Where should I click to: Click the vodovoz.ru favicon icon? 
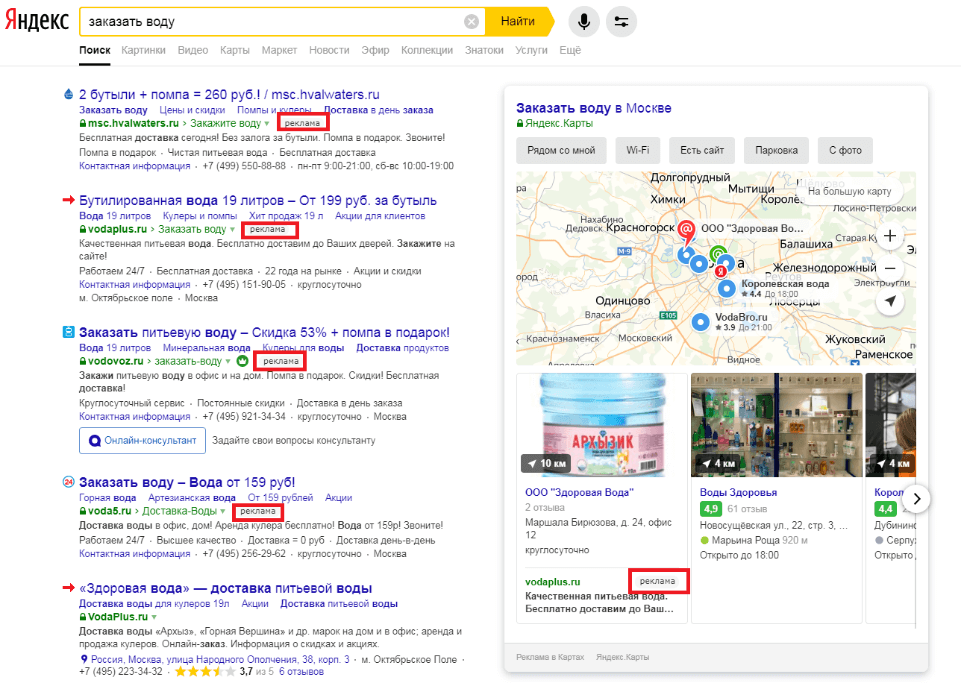pos(69,332)
